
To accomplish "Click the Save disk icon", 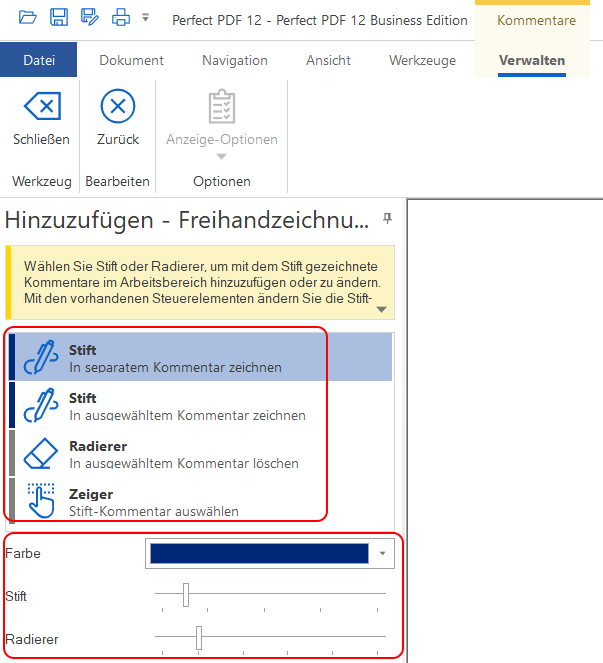I will point(59,18).
